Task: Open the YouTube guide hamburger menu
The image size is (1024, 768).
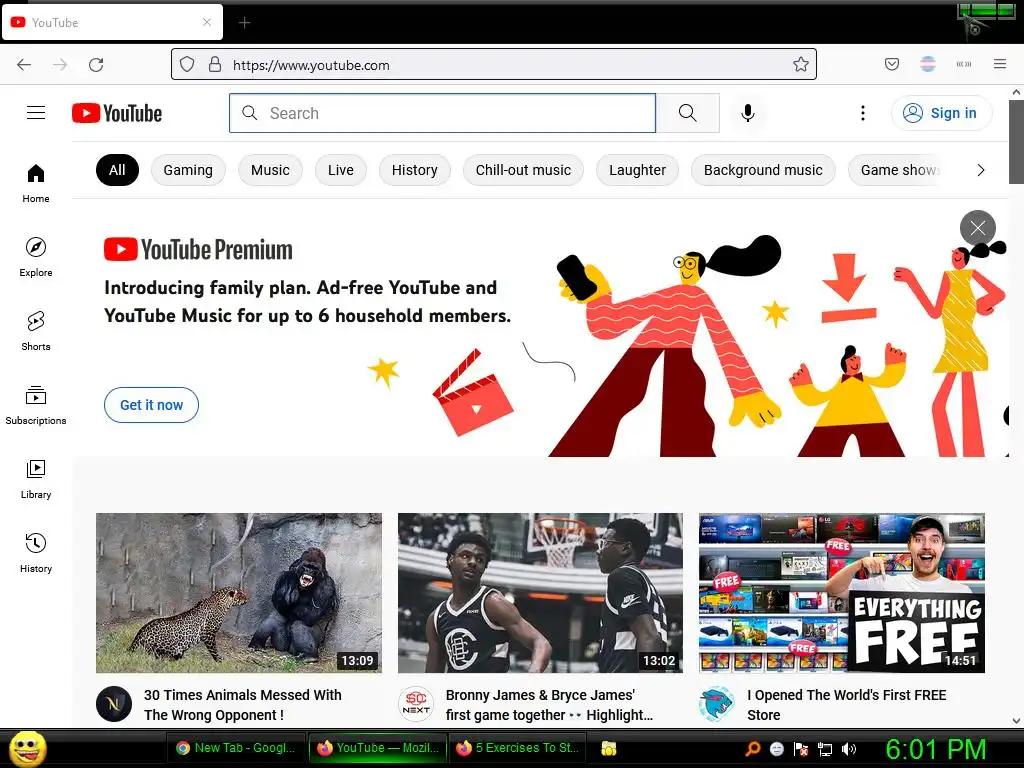Action: (36, 113)
